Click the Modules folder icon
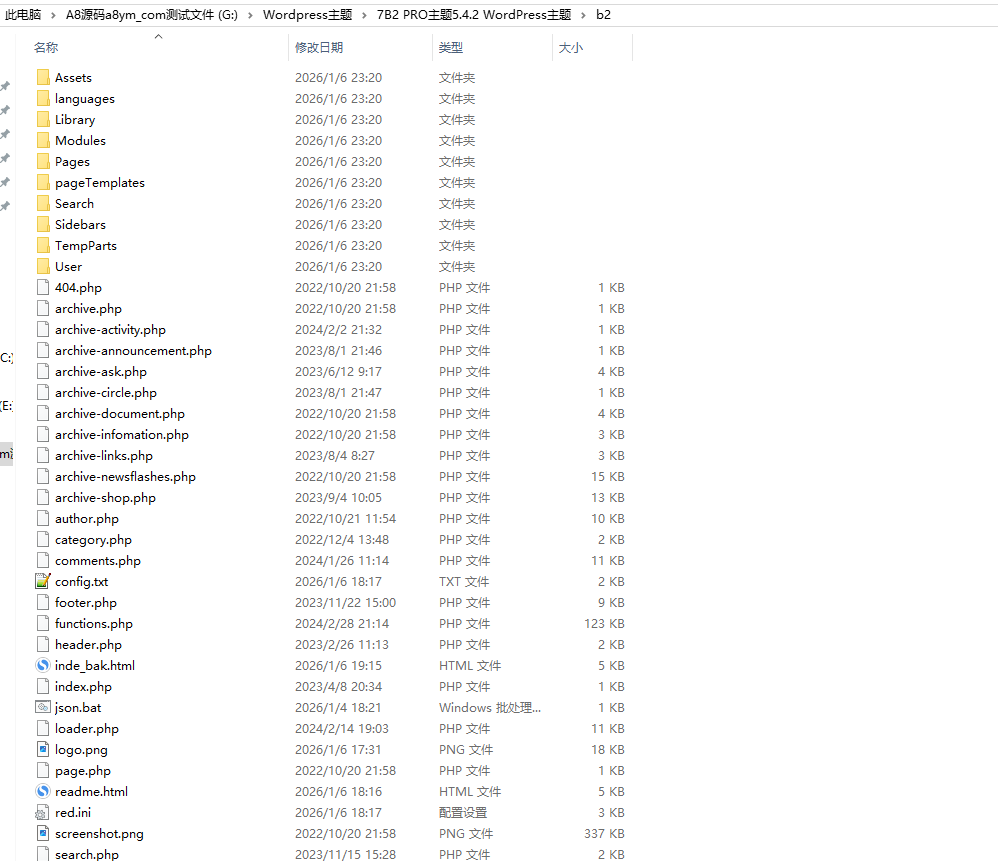998x861 pixels. click(x=42, y=141)
